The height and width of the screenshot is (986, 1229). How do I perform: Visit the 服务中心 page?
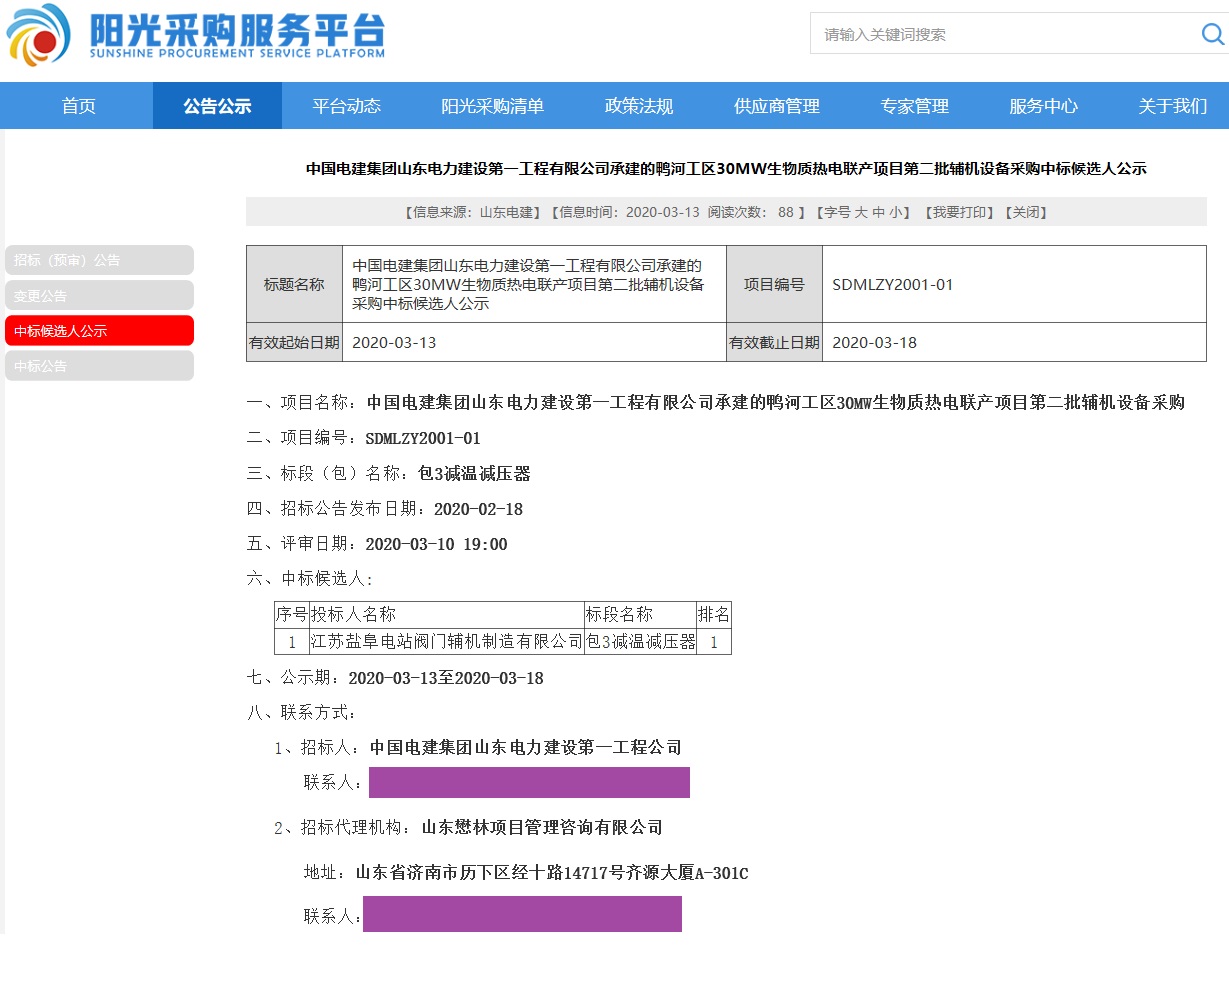click(1043, 106)
